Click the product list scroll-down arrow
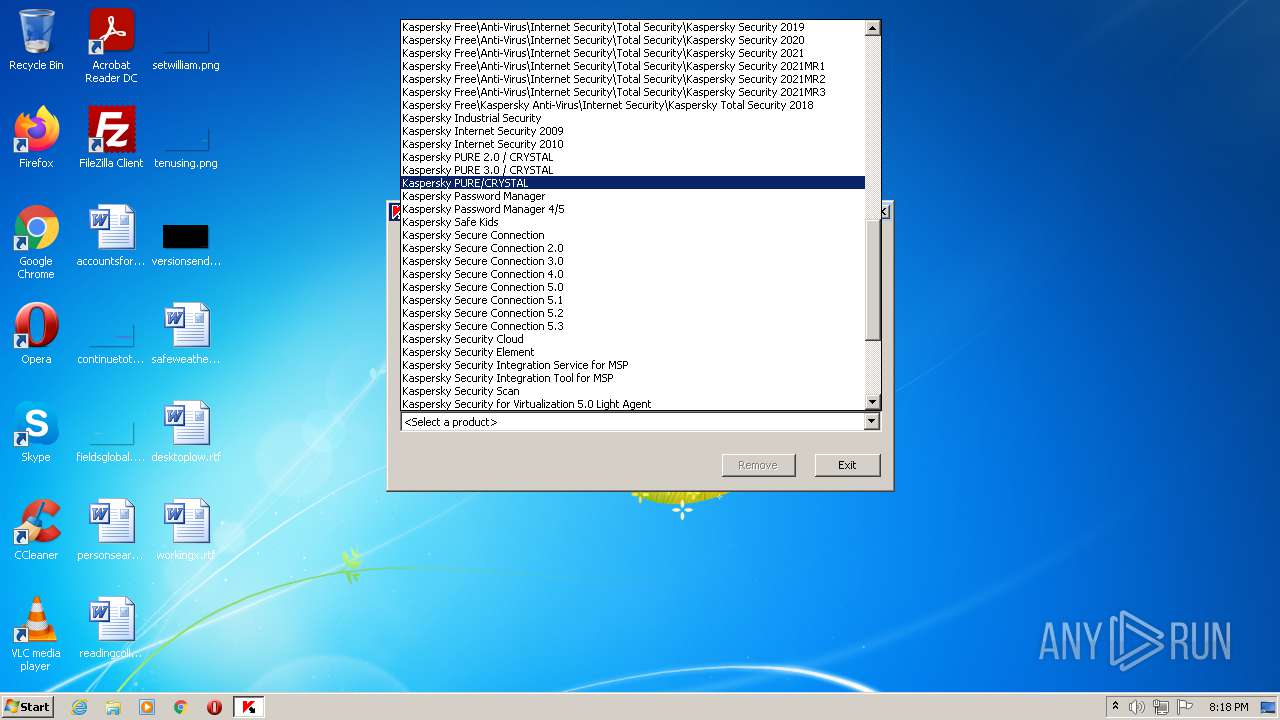This screenshot has height=720, width=1280. (873, 402)
